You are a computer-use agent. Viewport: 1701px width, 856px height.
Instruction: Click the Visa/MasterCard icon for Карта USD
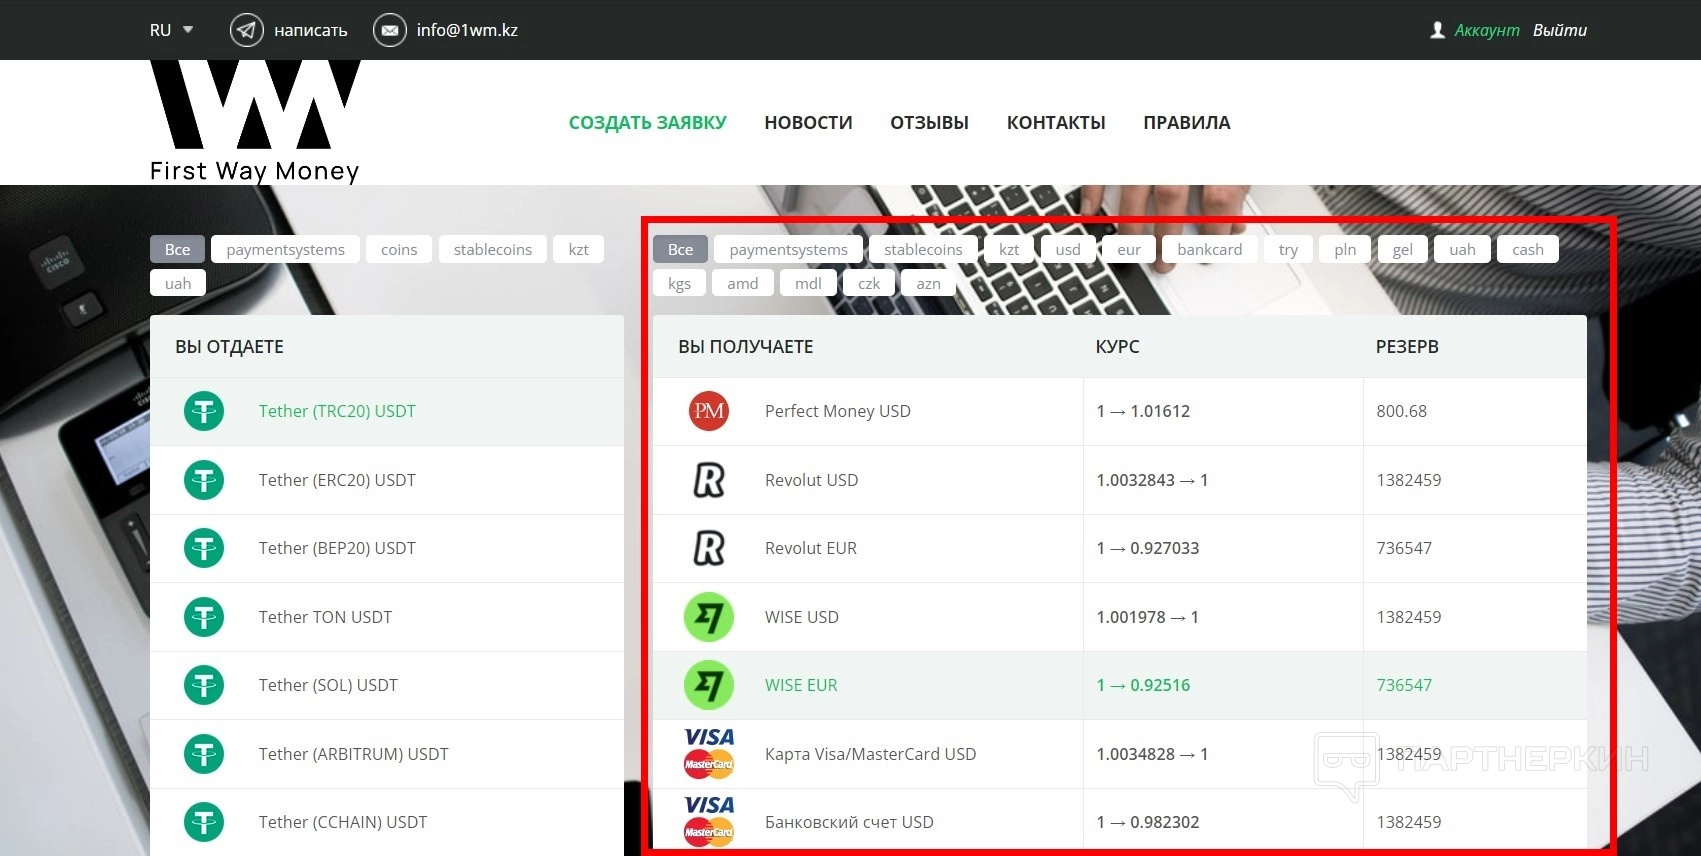[x=709, y=754]
